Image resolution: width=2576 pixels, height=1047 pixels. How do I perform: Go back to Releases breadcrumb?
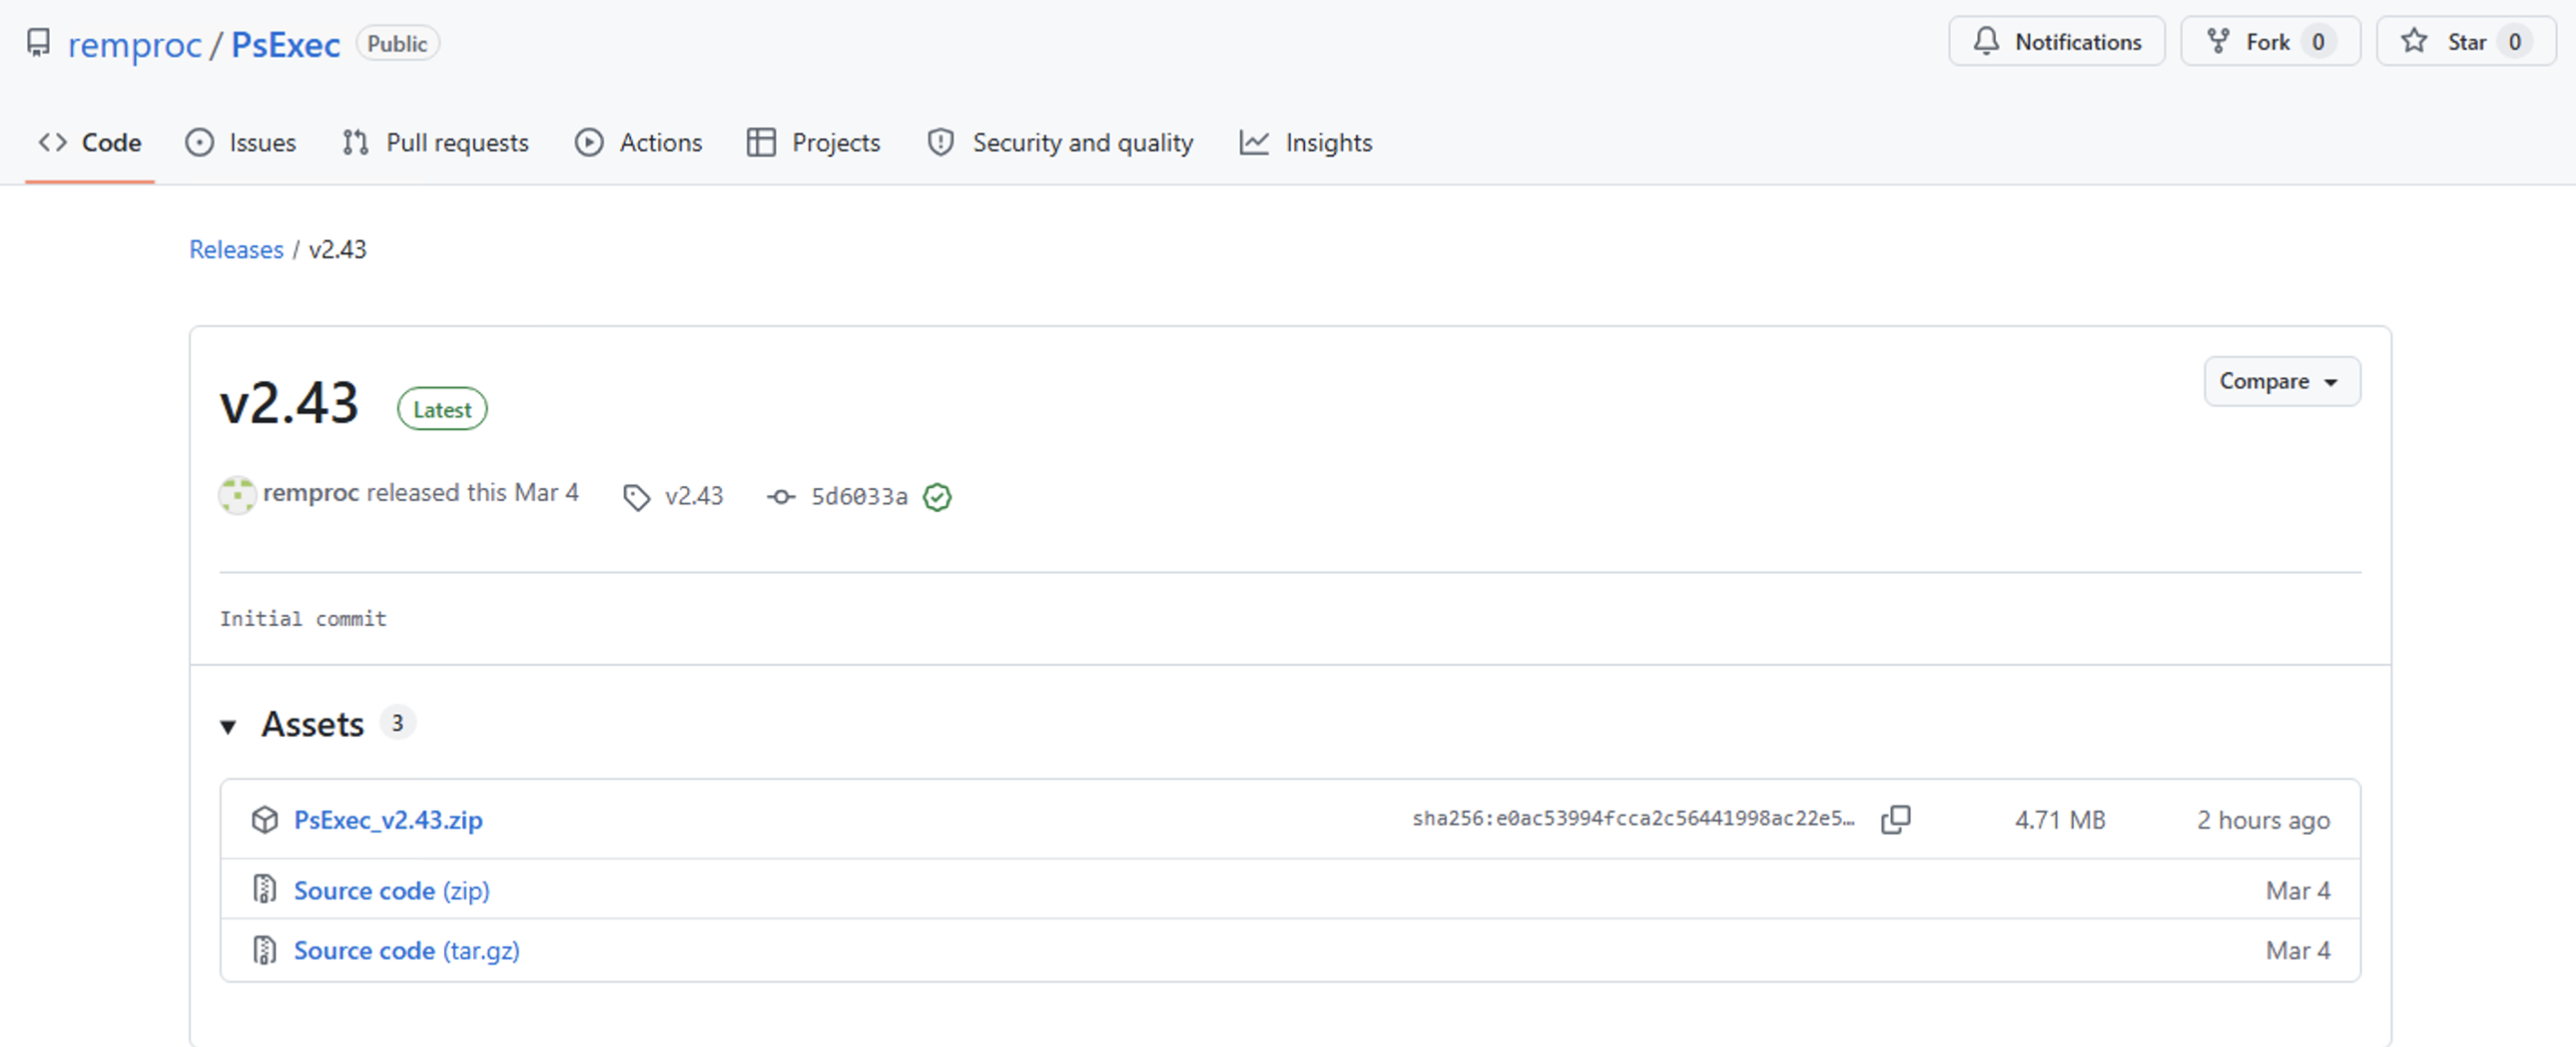(236, 250)
